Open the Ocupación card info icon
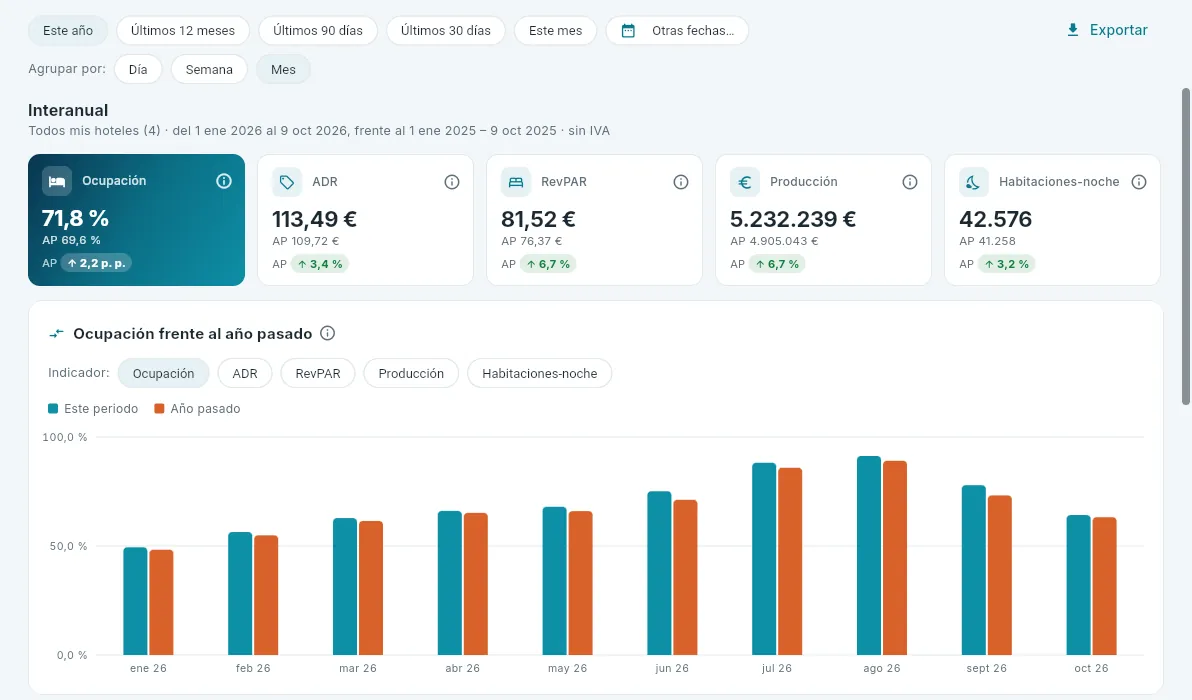The height and width of the screenshot is (700, 1192). (224, 181)
